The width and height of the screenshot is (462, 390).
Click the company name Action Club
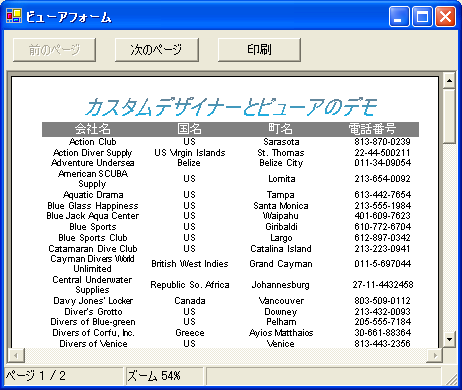pyautogui.click(x=93, y=142)
